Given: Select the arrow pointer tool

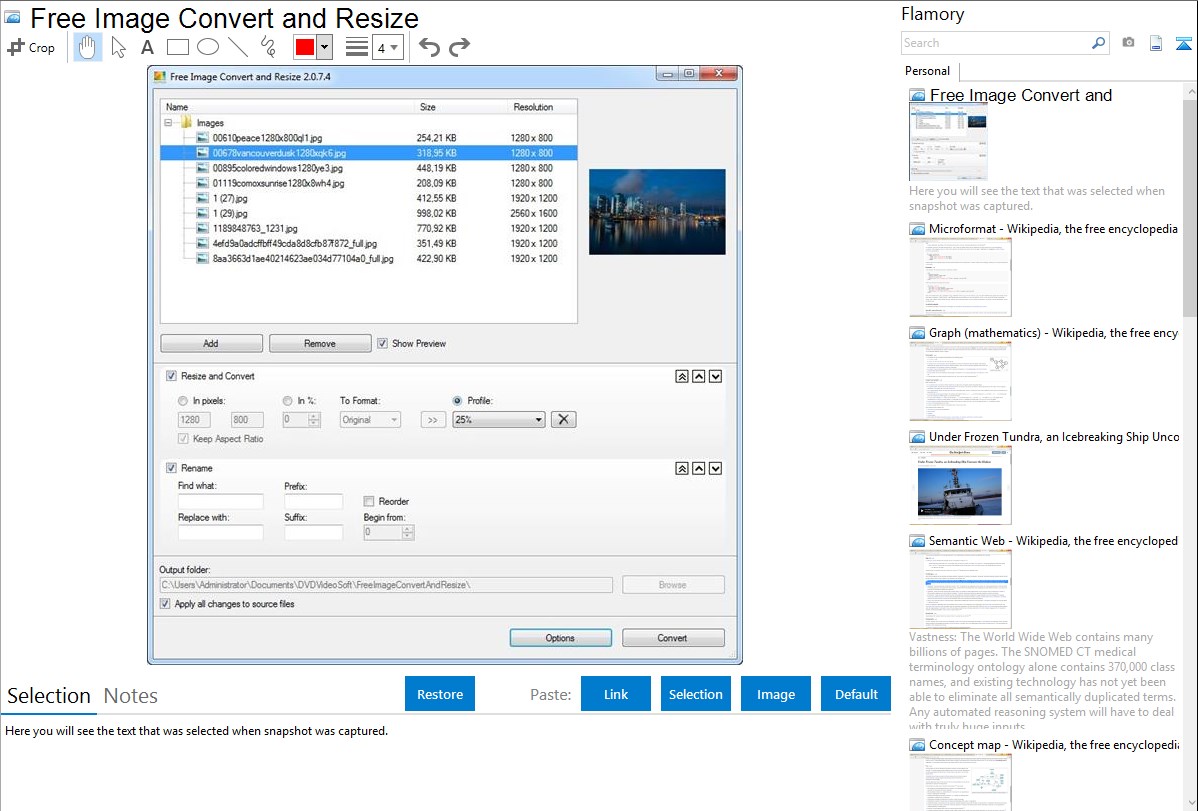Looking at the screenshot, I should tap(119, 47).
